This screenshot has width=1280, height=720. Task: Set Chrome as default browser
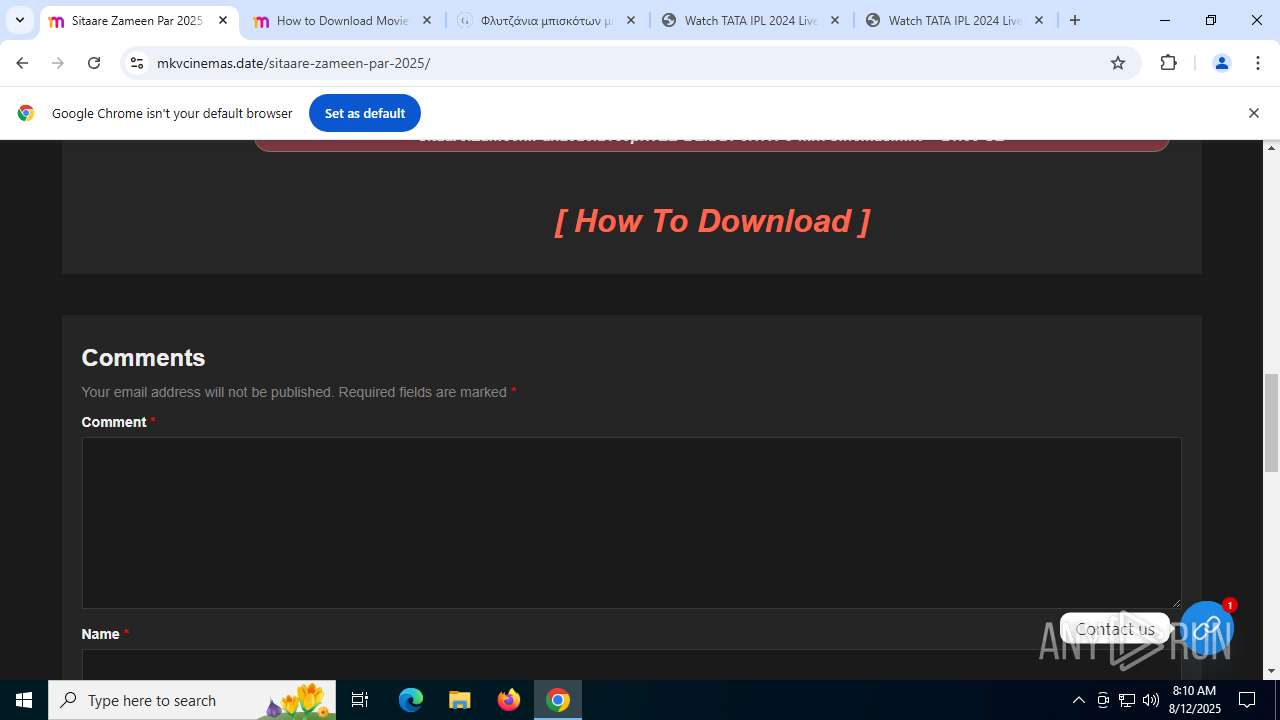(365, 113)
